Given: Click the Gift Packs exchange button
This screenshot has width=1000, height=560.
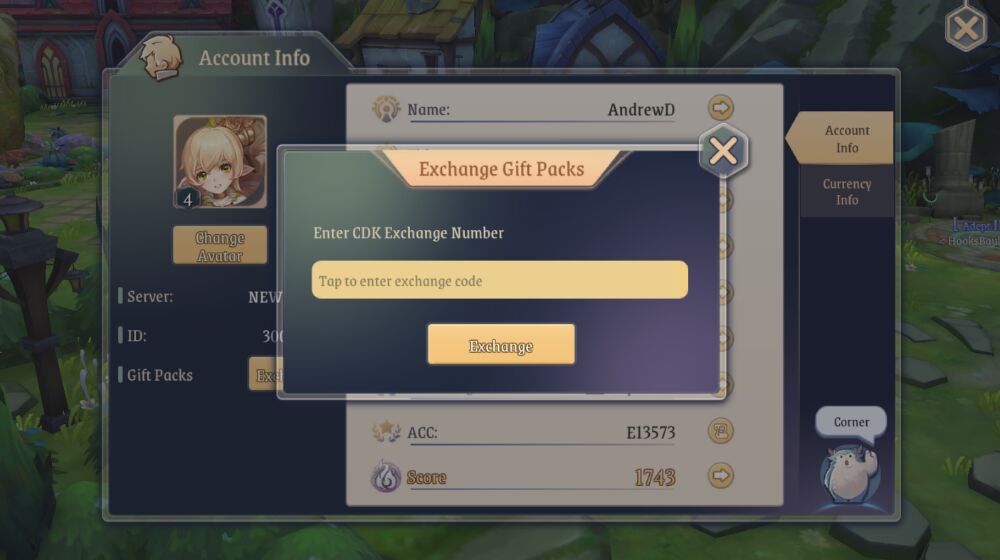Looking at the screenshot, I should tap(264, 375).
